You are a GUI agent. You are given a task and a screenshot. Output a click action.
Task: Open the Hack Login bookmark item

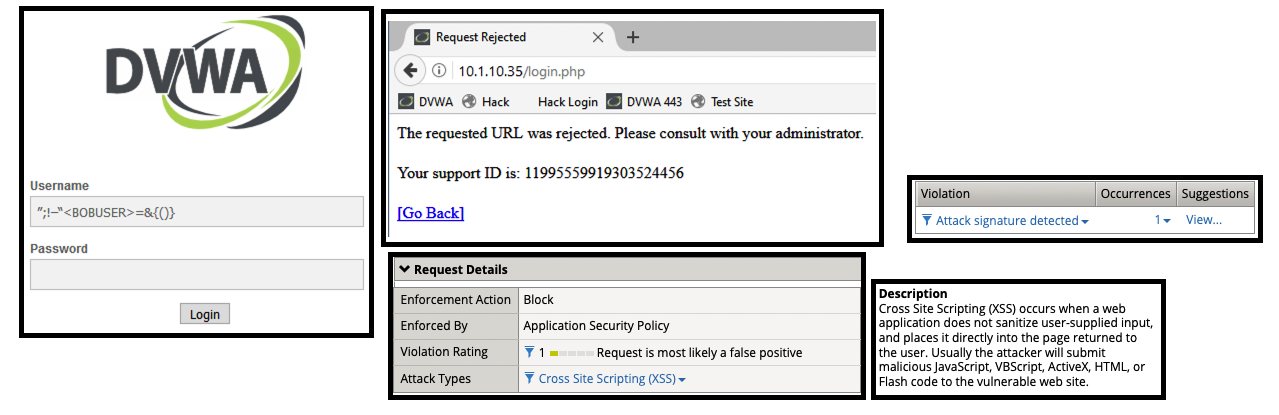(567, 102)
